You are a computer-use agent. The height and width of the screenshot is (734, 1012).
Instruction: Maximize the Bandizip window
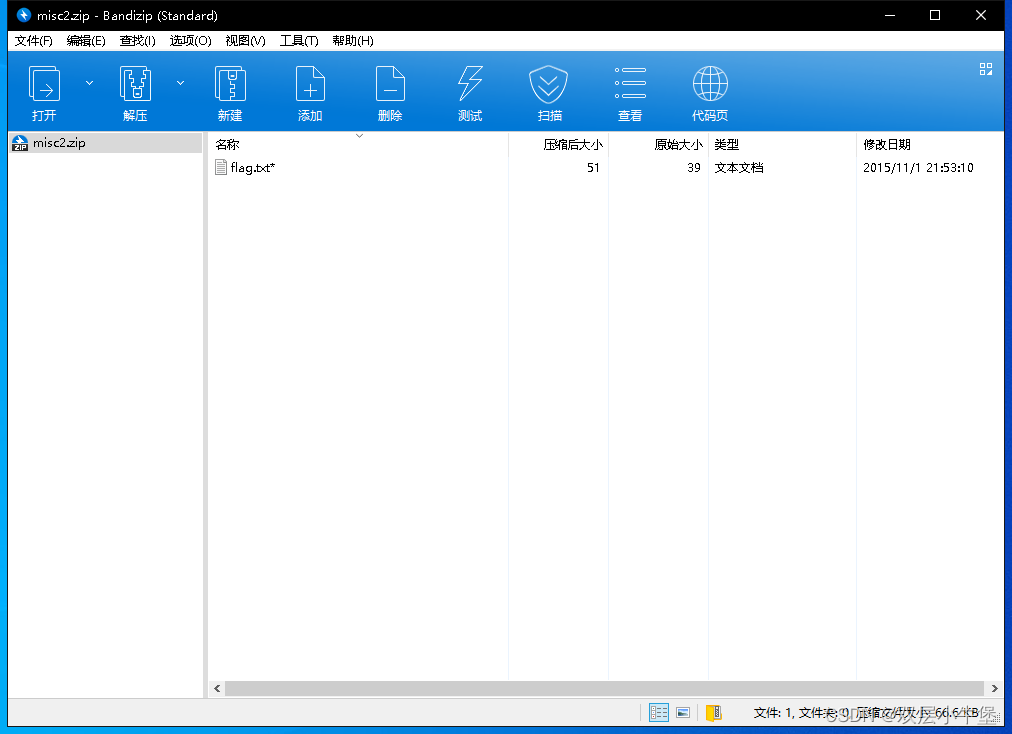[x=935, y=15]
